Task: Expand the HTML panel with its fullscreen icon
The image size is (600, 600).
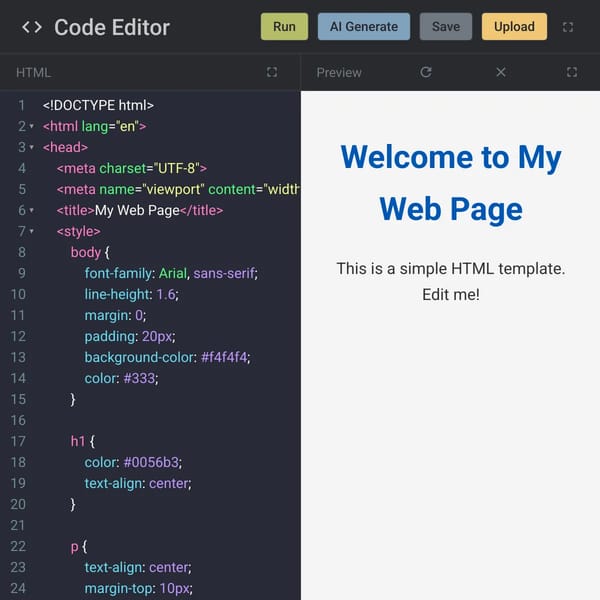Action: pos(272,72)
